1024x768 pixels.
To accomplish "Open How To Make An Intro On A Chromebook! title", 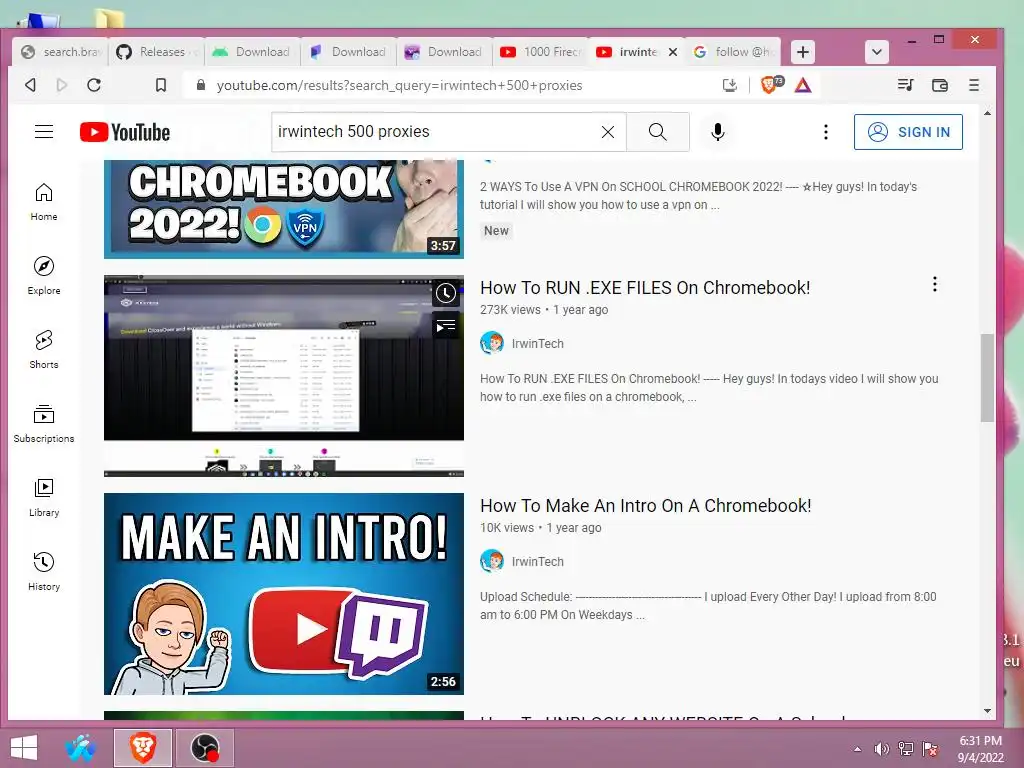I will 646,506.
